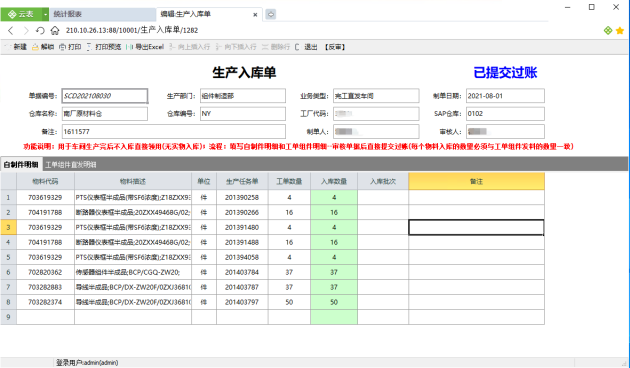
Task: Click the 生产部门 field
Action: coord(243,96)
